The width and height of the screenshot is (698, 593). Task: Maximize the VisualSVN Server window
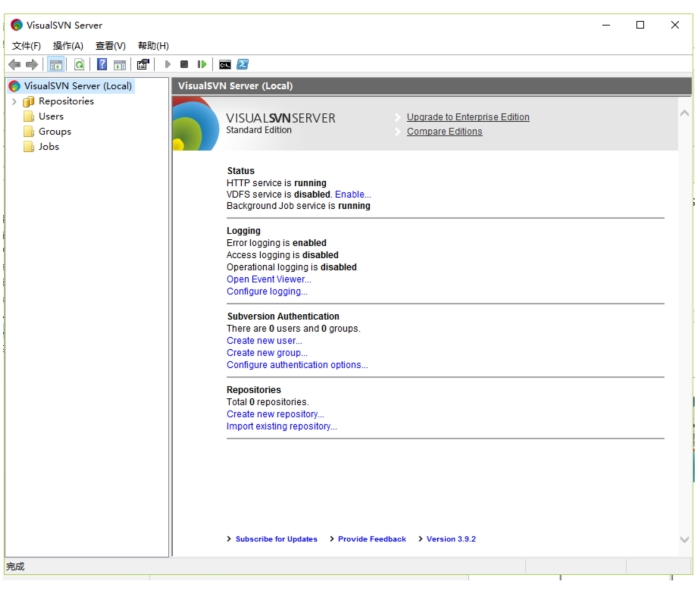[x=640, y=25]
